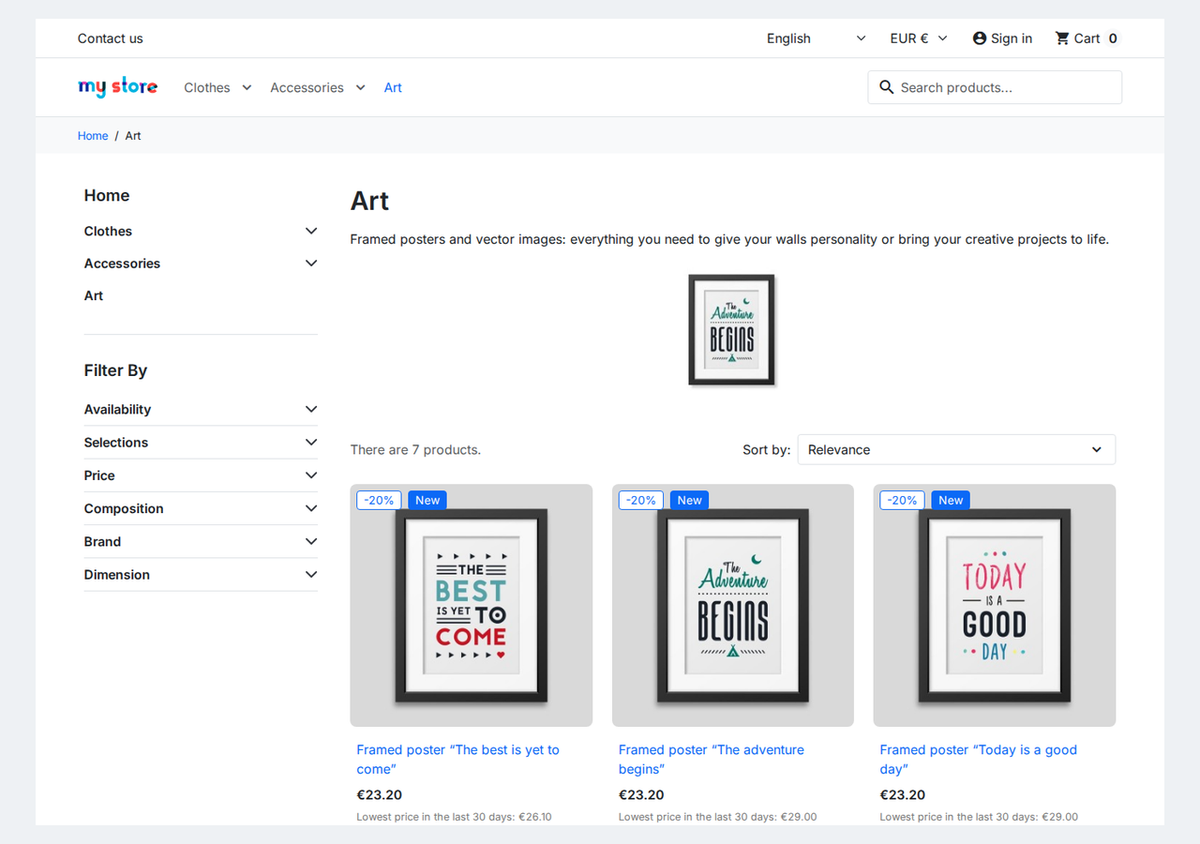1200x844 pixels.
Task: Click the my store logo
Action: click(117, 87)
